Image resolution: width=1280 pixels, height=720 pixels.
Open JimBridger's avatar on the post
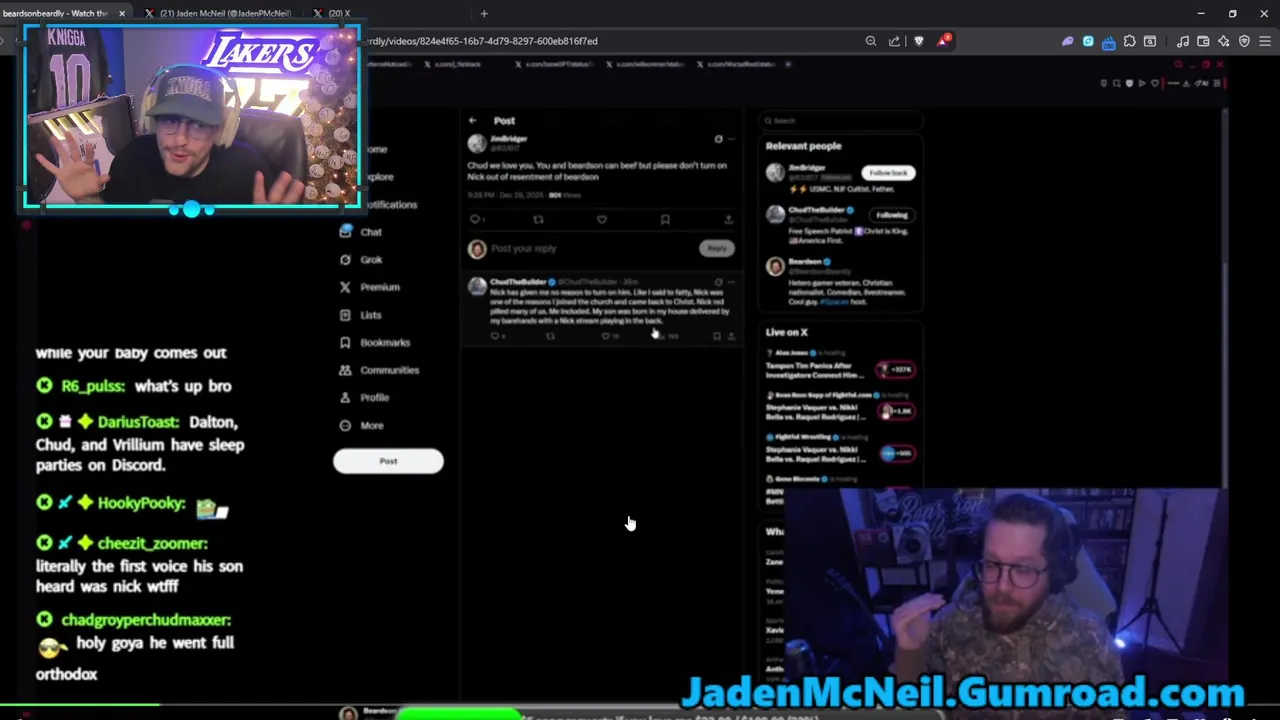pos(477,143)
